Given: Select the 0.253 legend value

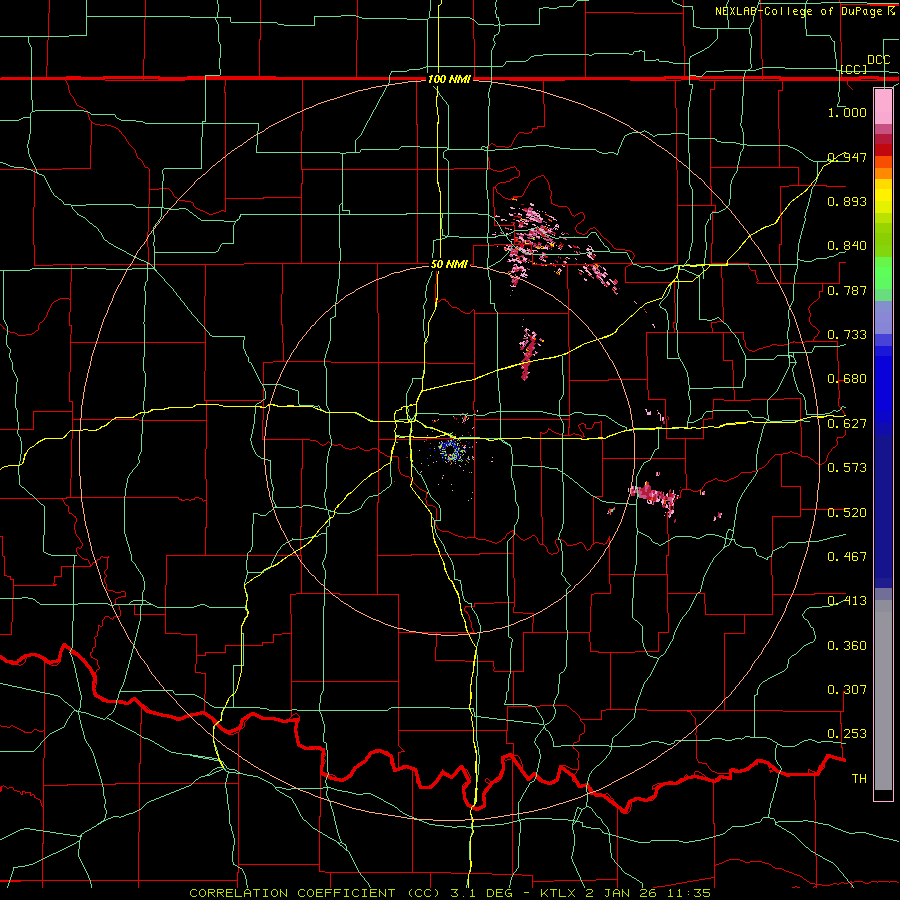Looking at the screenshot, I should 847,734.
